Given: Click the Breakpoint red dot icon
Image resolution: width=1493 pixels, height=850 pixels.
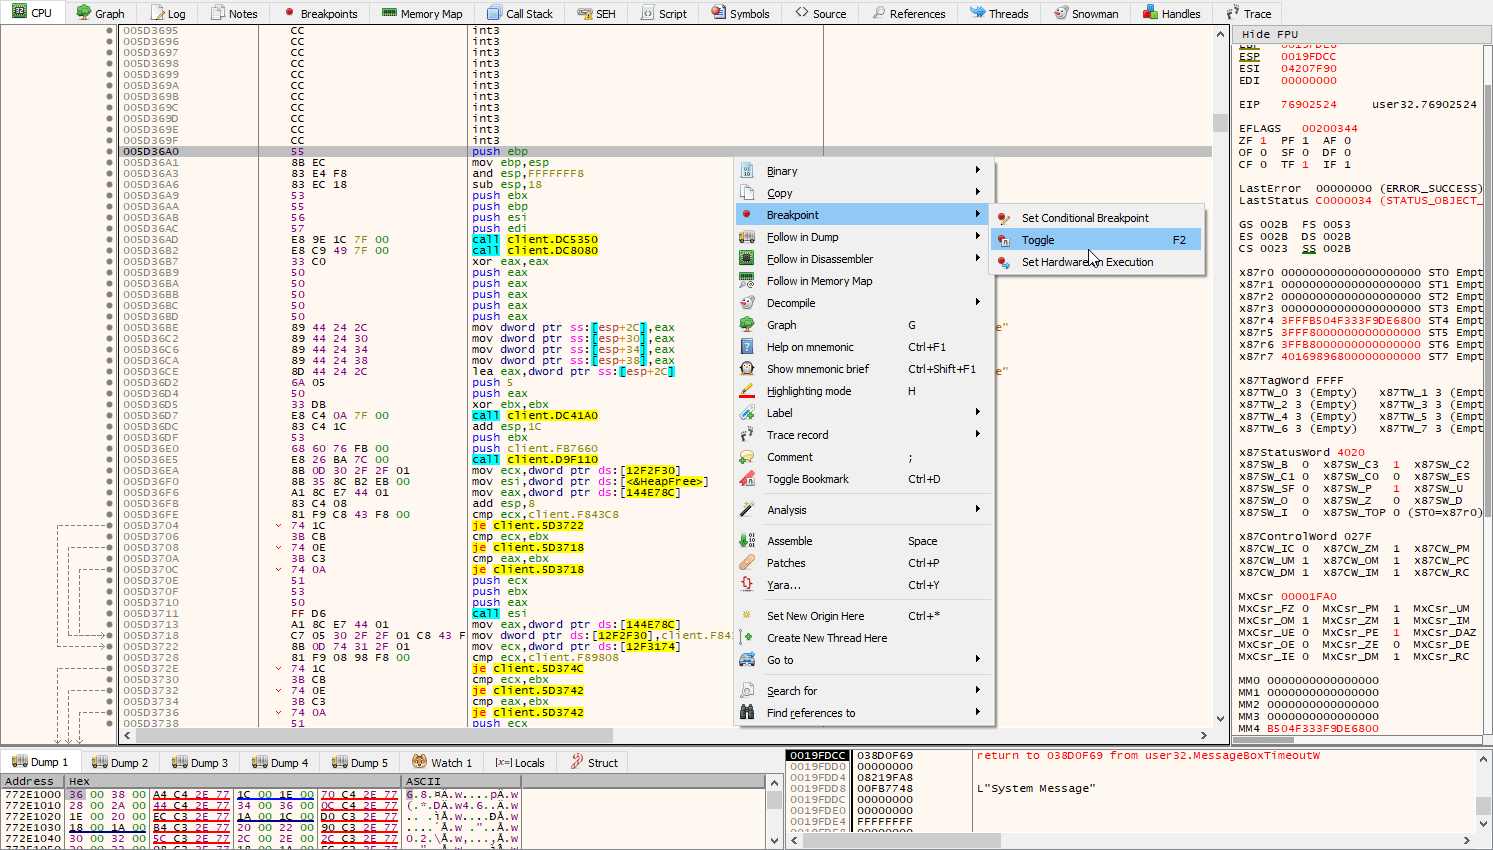Looking at the screenshot, I should click(747, 215).
